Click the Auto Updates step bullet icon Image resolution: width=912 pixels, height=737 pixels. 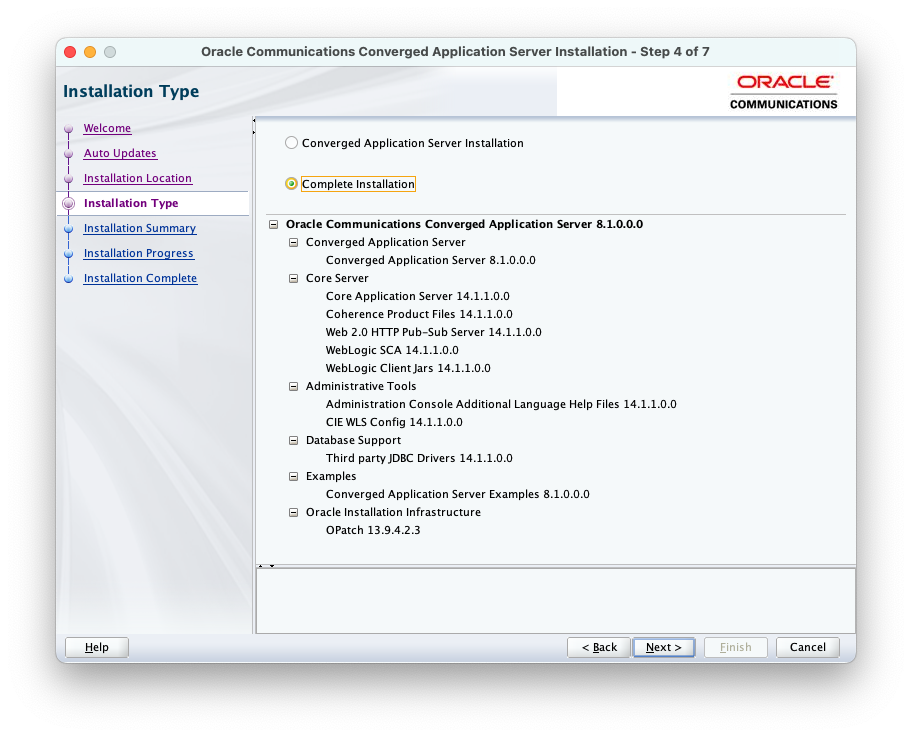(69, 154)
